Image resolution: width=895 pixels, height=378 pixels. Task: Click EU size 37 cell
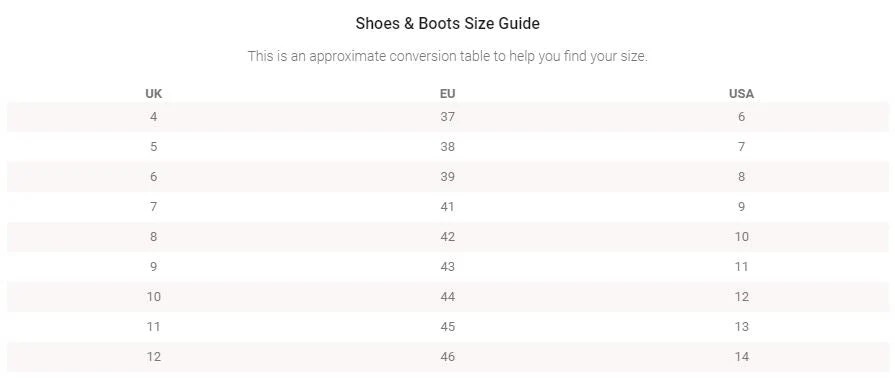(x=448, y=117)
